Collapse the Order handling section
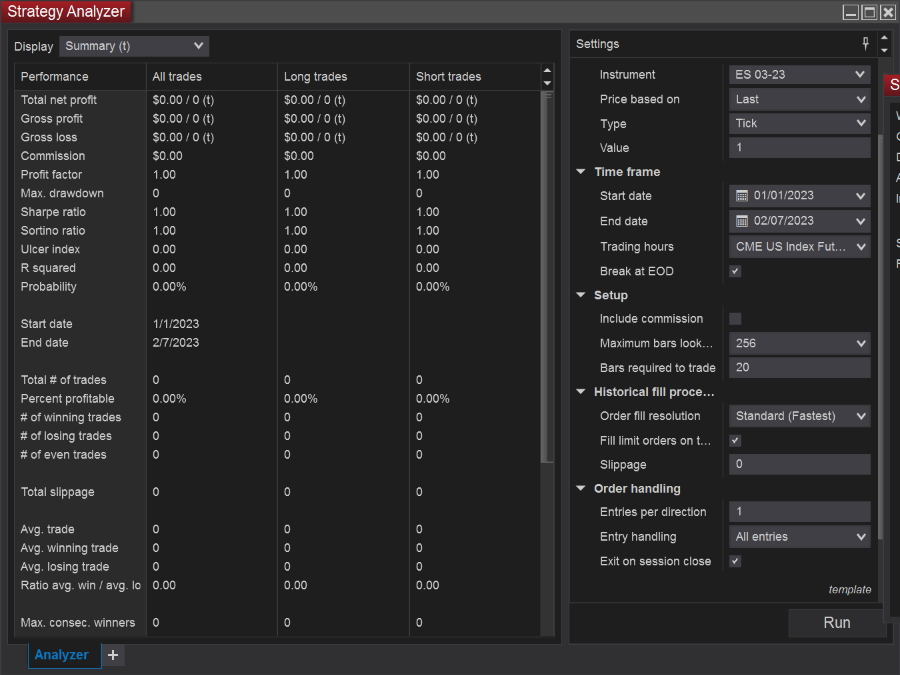 (581, 488)
